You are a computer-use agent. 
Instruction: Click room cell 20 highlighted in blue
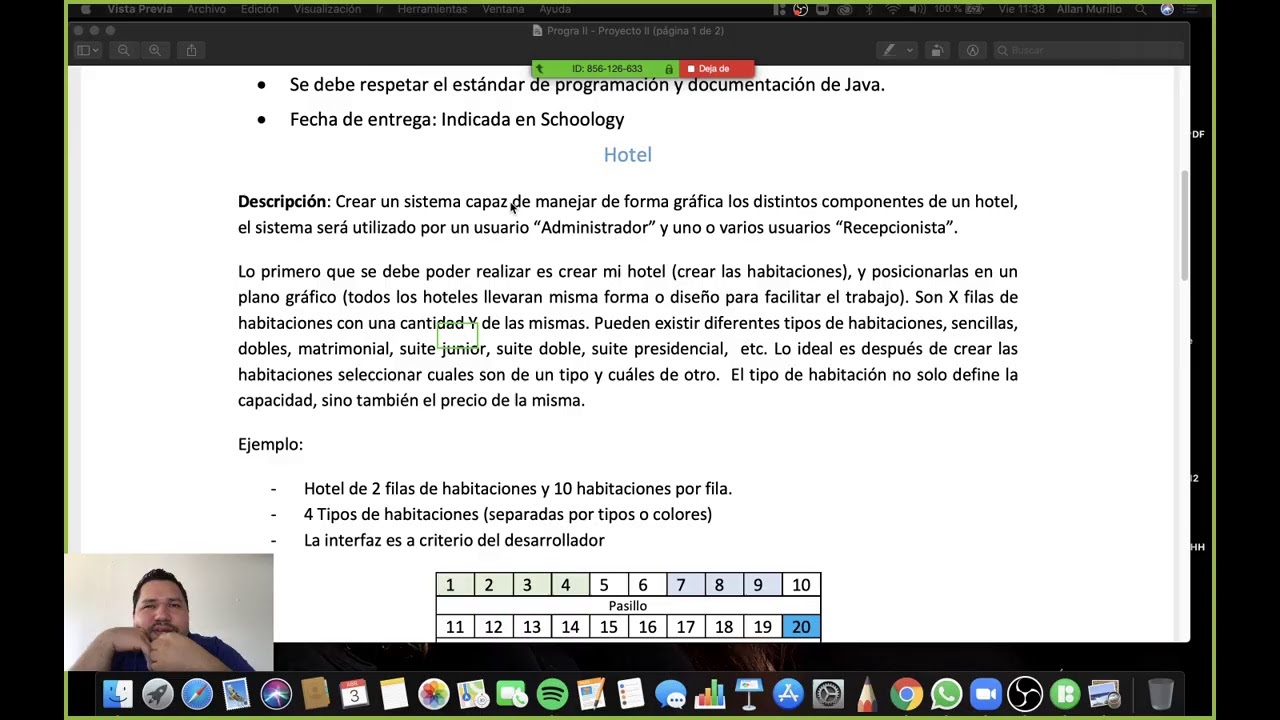click(x=801, y=627)
